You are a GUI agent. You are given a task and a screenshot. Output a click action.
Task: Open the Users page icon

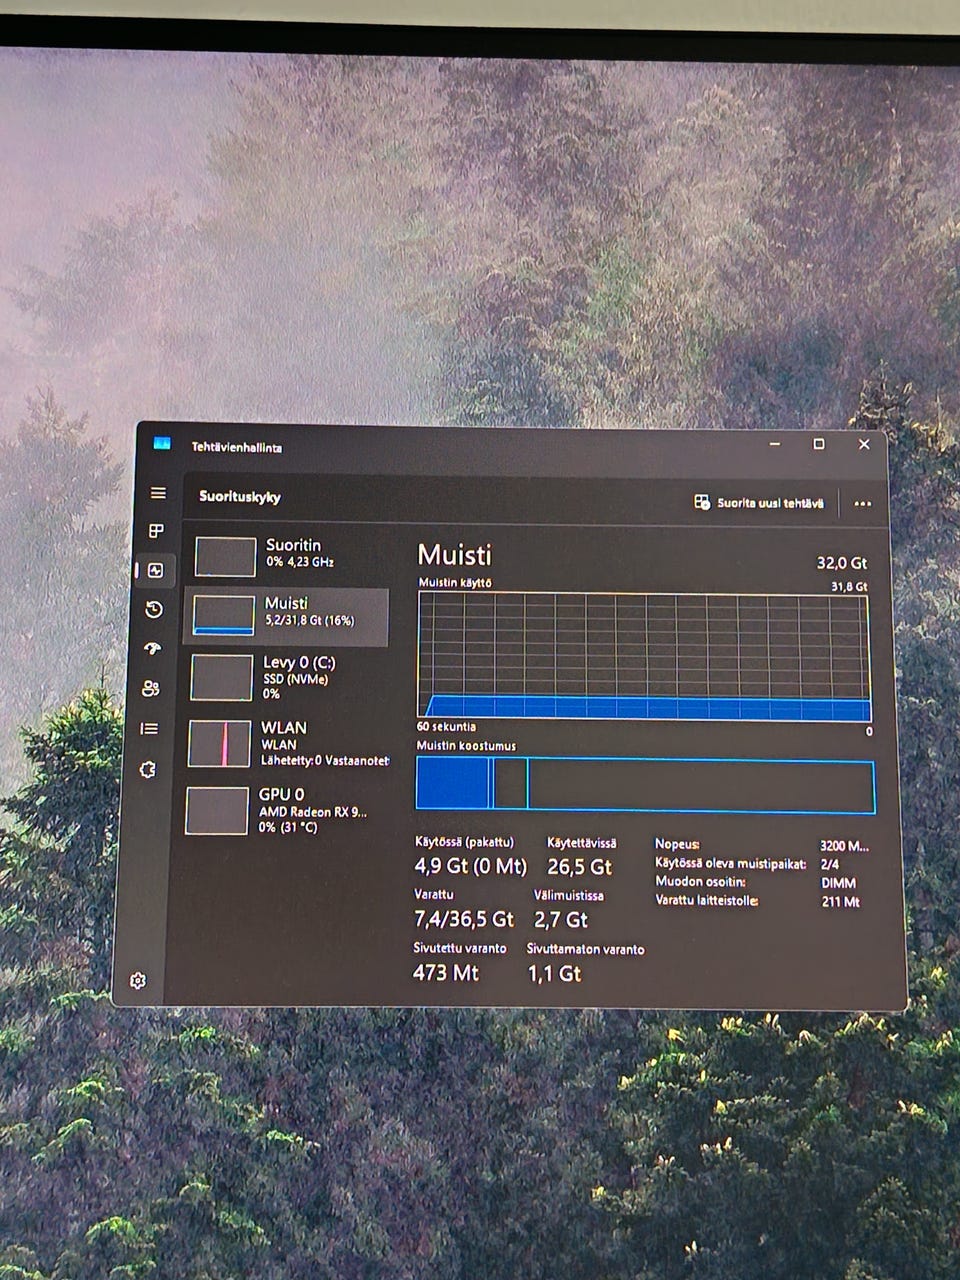[151, 689]
